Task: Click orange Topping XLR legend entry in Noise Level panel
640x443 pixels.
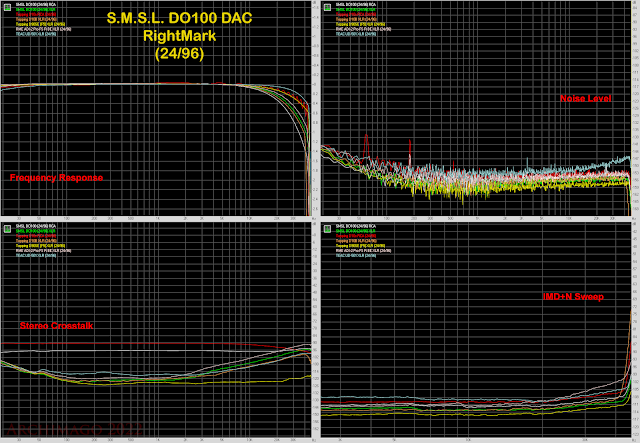Action: point(356,19)
